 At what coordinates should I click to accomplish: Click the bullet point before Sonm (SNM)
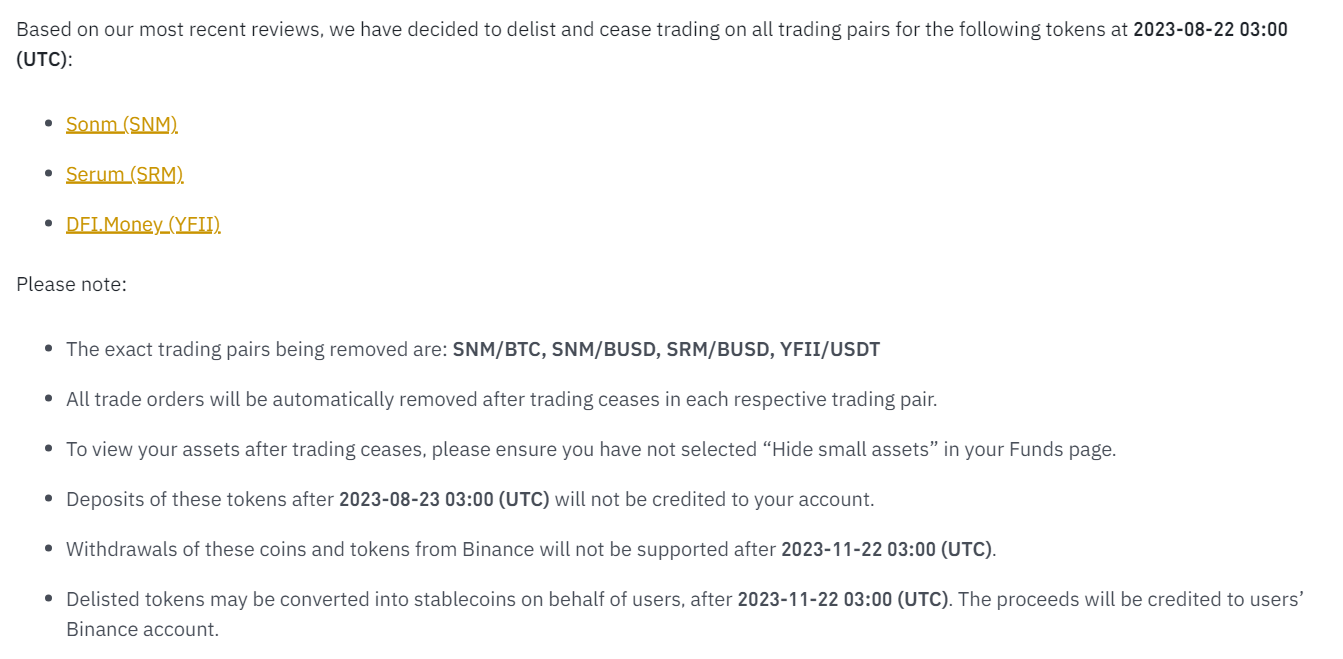click(48, 124)
